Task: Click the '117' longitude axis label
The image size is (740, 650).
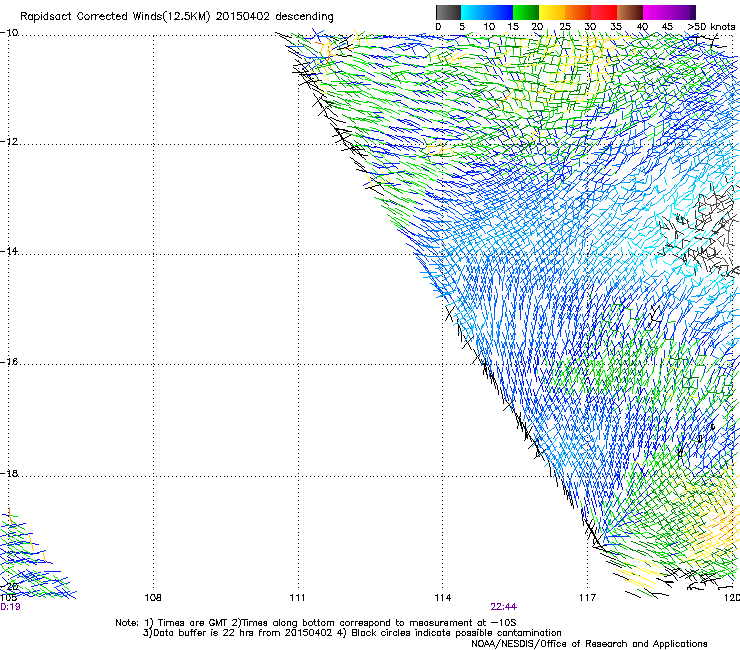Action: pyautogui.click(x=588, y=598)
